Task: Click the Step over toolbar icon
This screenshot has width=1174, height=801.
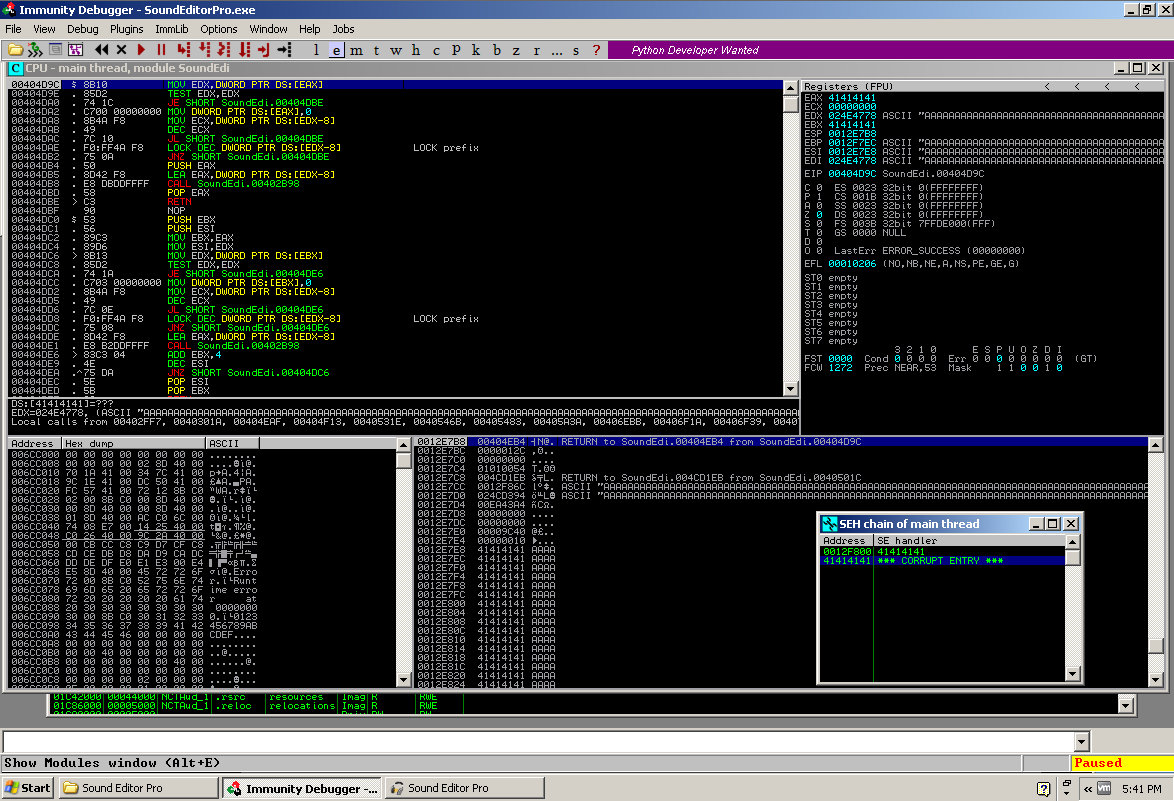Action: [x=204, y=50]
